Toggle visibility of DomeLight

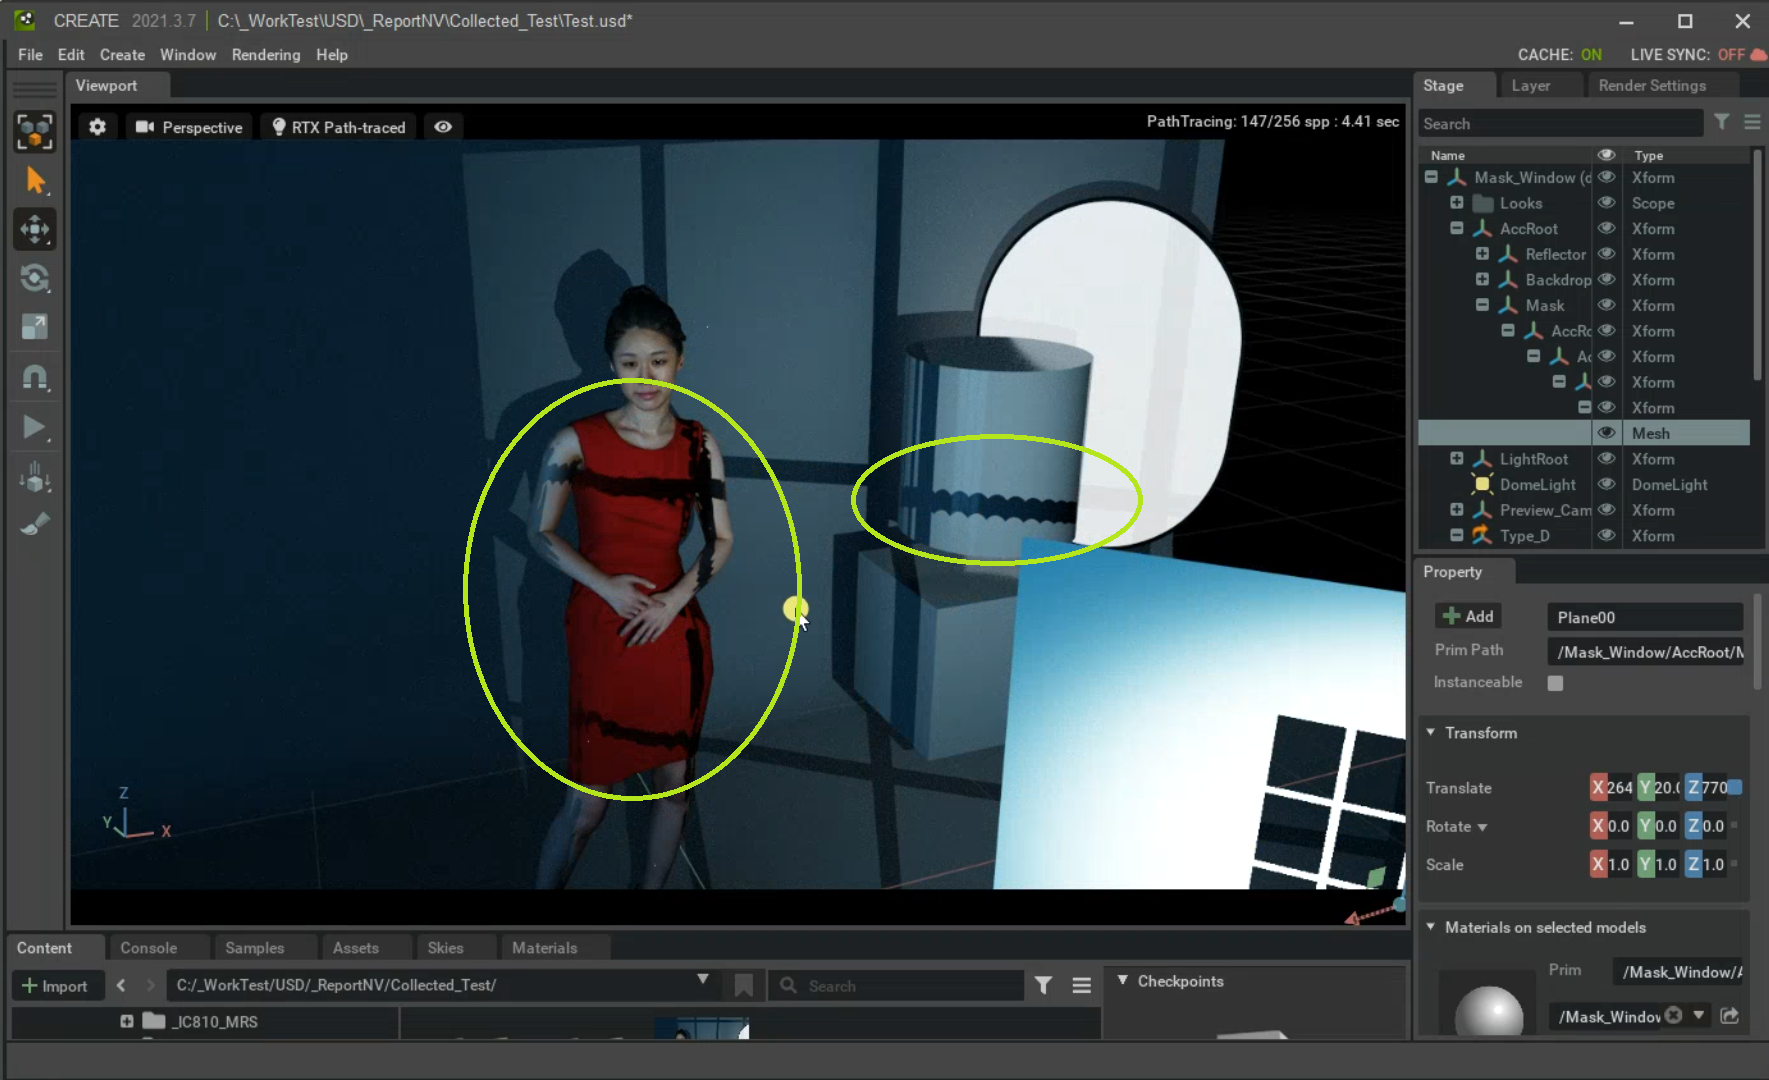[x=1606, y=484]
